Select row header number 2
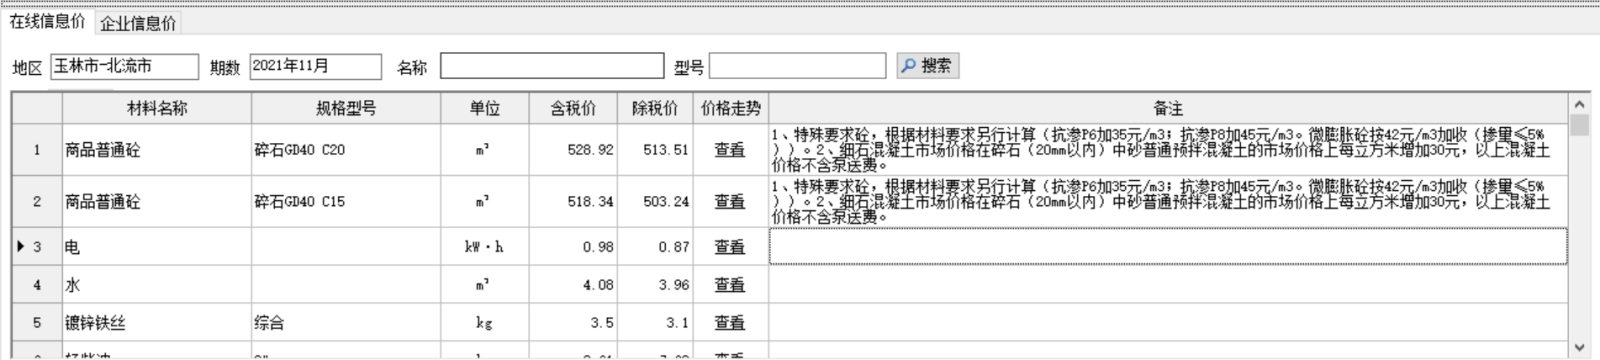This screenshot has width=1600, height=360. (x=37, y=202)
